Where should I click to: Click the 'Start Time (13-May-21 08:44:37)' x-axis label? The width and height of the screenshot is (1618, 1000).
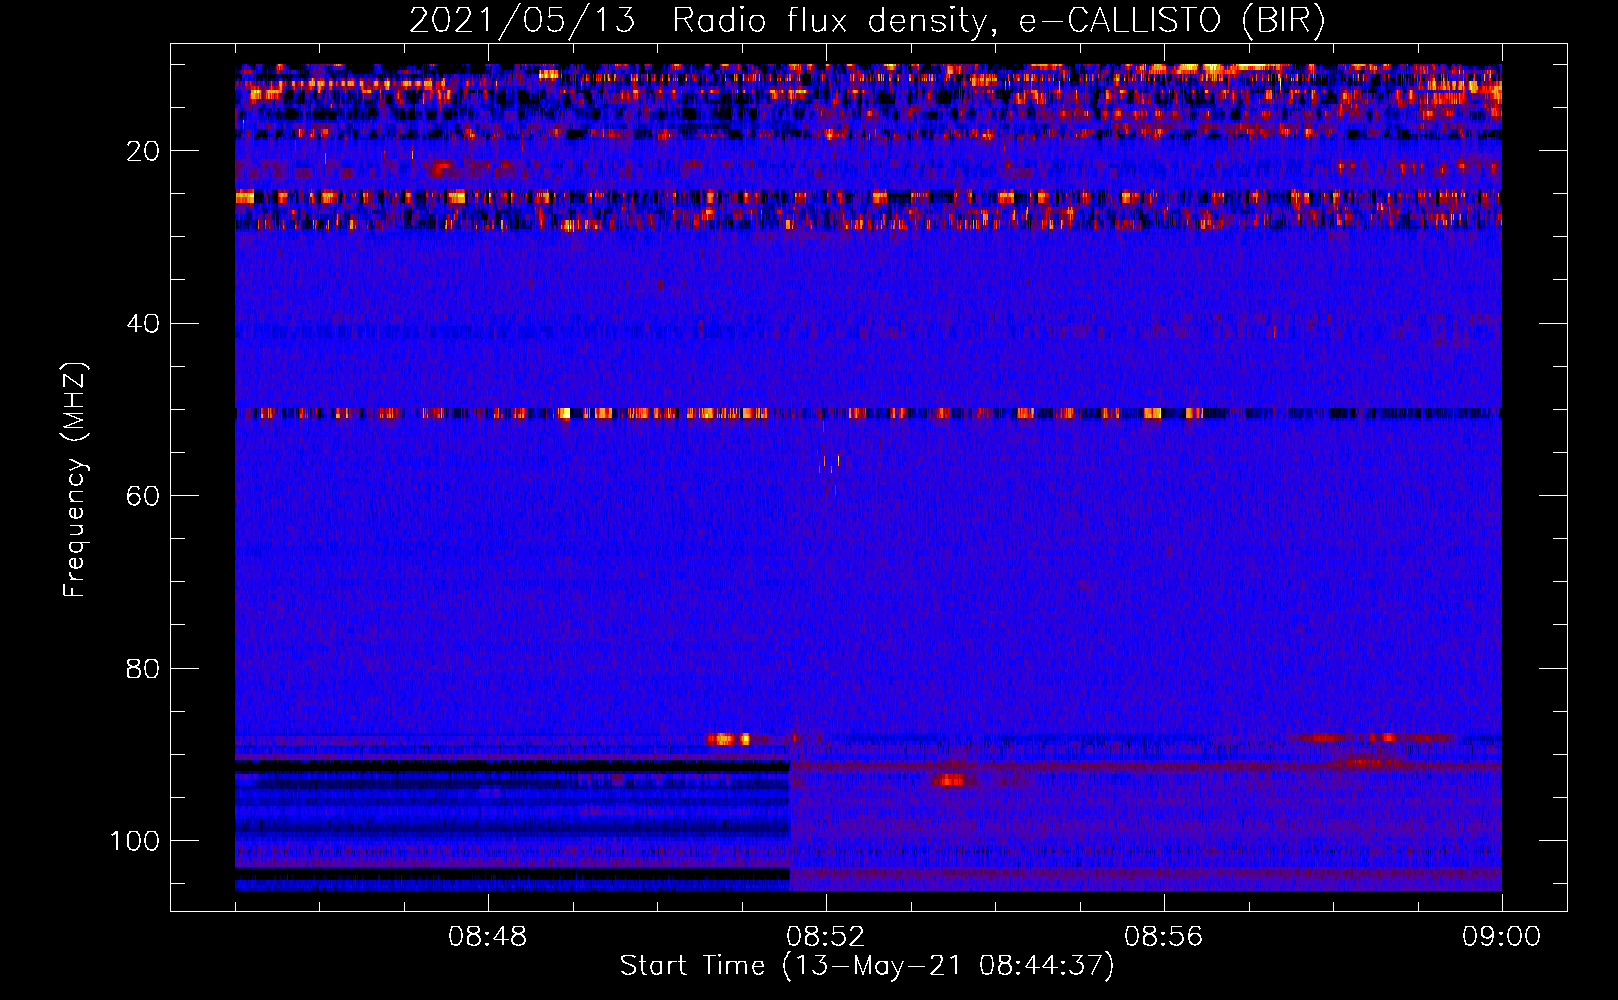867,966
